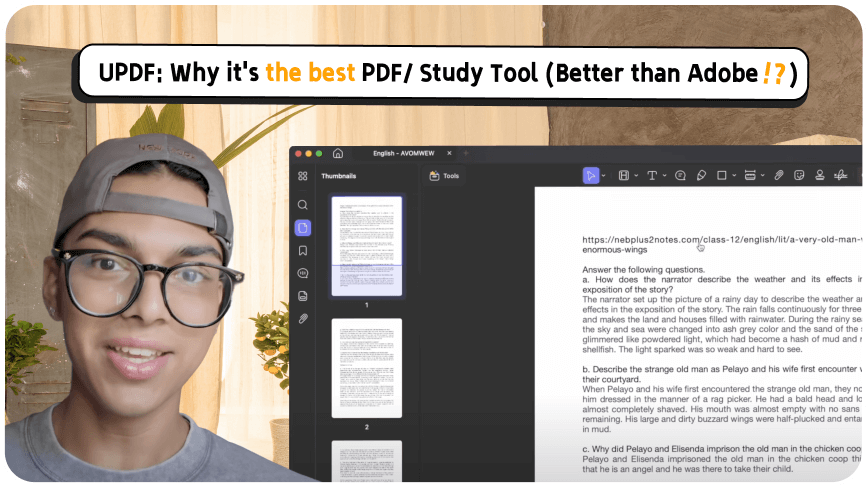This screenshot has width=867, height=486.
Task: Select page 1 thumbnail
Action: point(367,246)
